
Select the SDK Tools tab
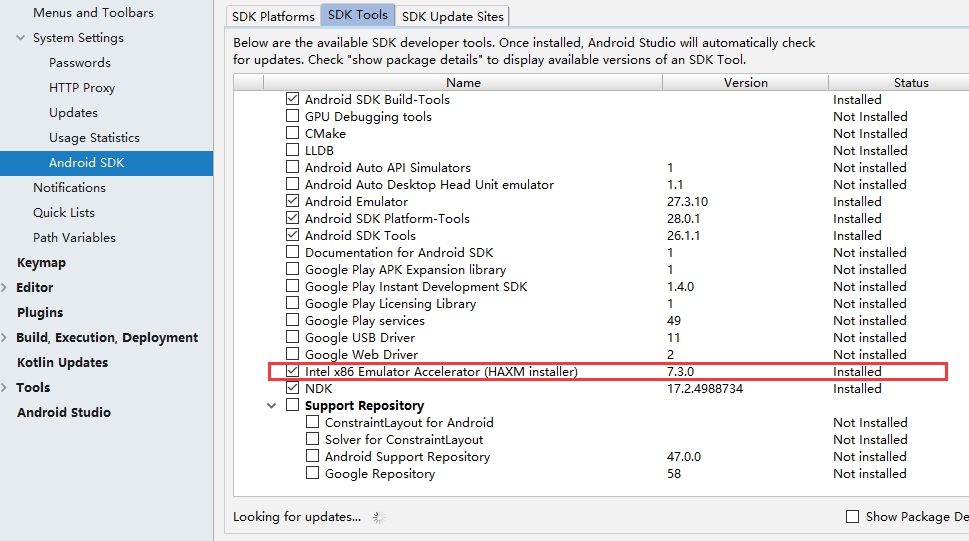click(358, 15)
